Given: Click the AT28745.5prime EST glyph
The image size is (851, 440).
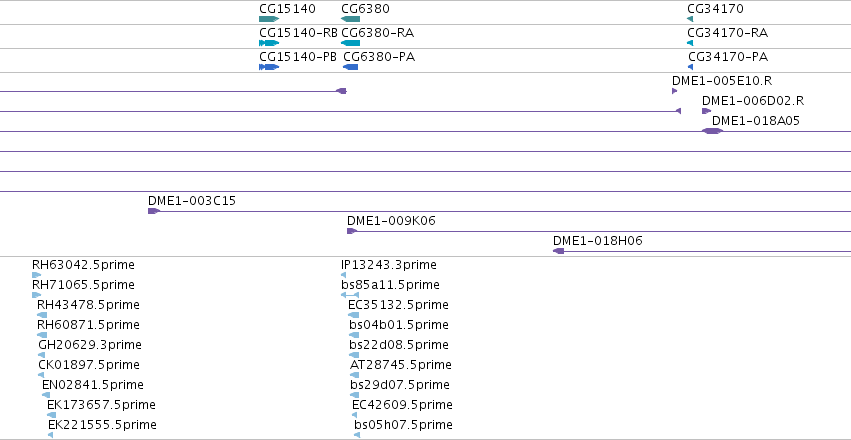Looking at the screenshot, I should [x=354, y=375].
